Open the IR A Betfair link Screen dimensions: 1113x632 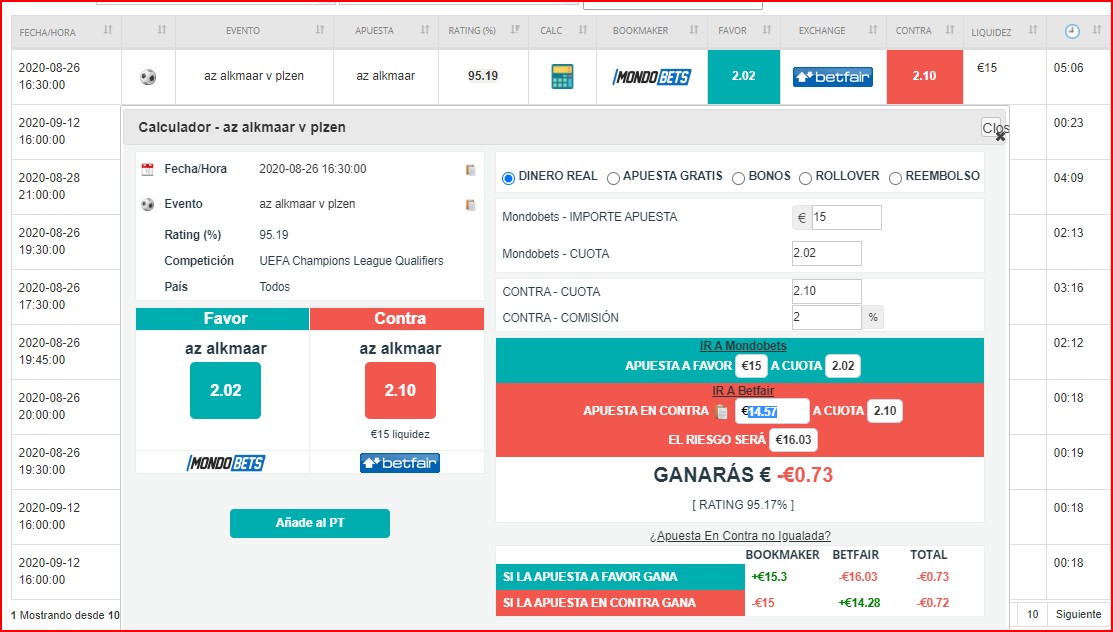click(x=742, y=391)
